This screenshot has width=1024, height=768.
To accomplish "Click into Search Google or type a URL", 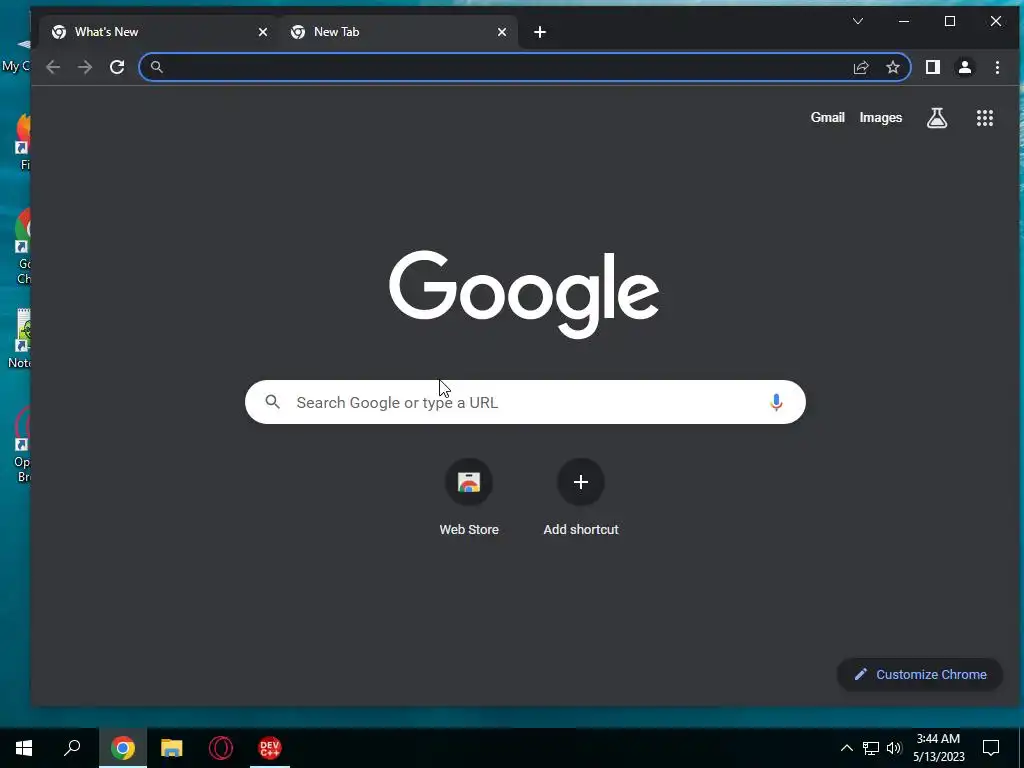I will pyautogui.click(x=525, y=402).
